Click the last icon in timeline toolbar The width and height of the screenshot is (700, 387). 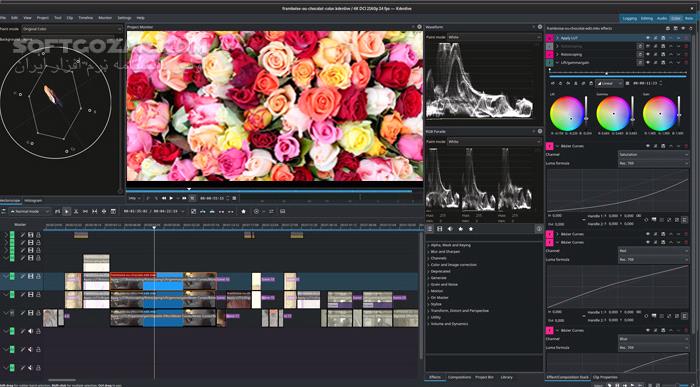coord(283,211)
